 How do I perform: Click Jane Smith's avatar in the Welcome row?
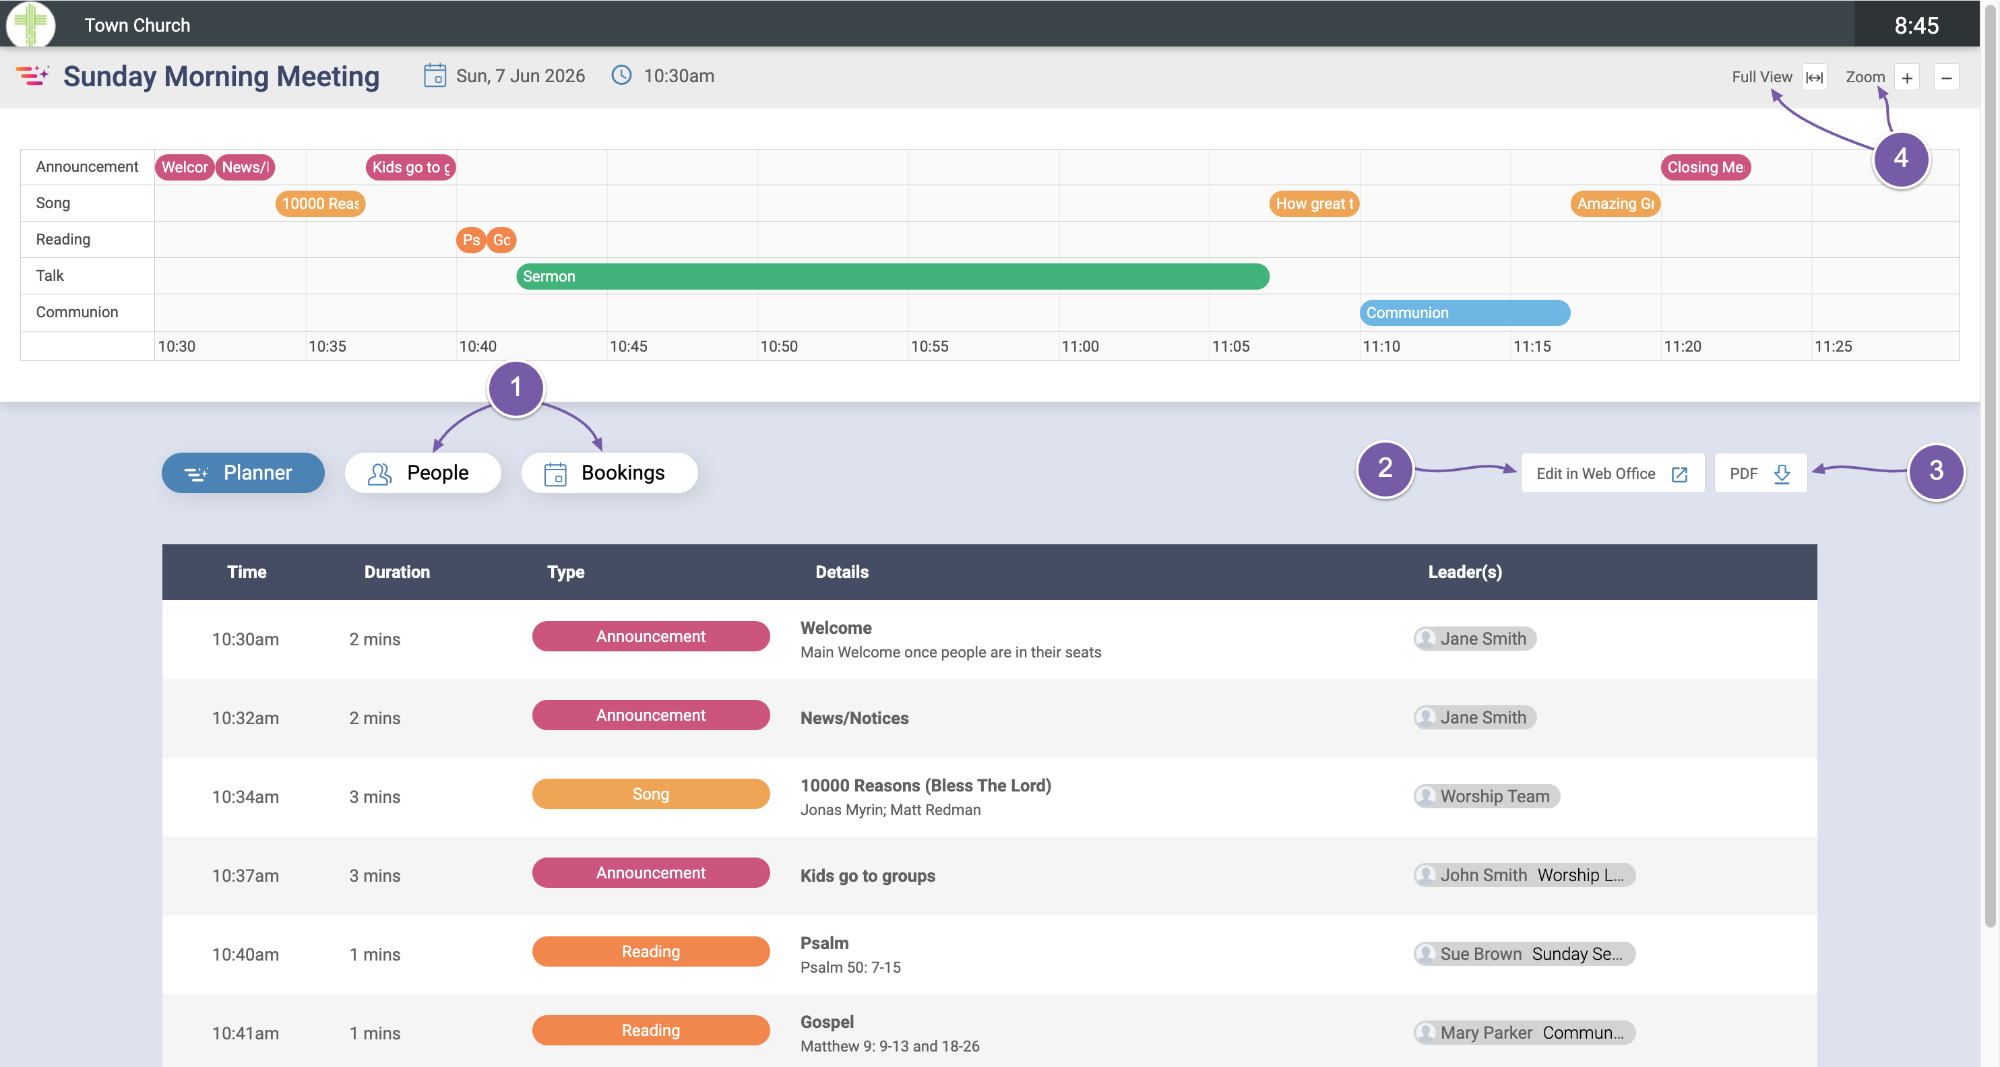(1427, 638)
